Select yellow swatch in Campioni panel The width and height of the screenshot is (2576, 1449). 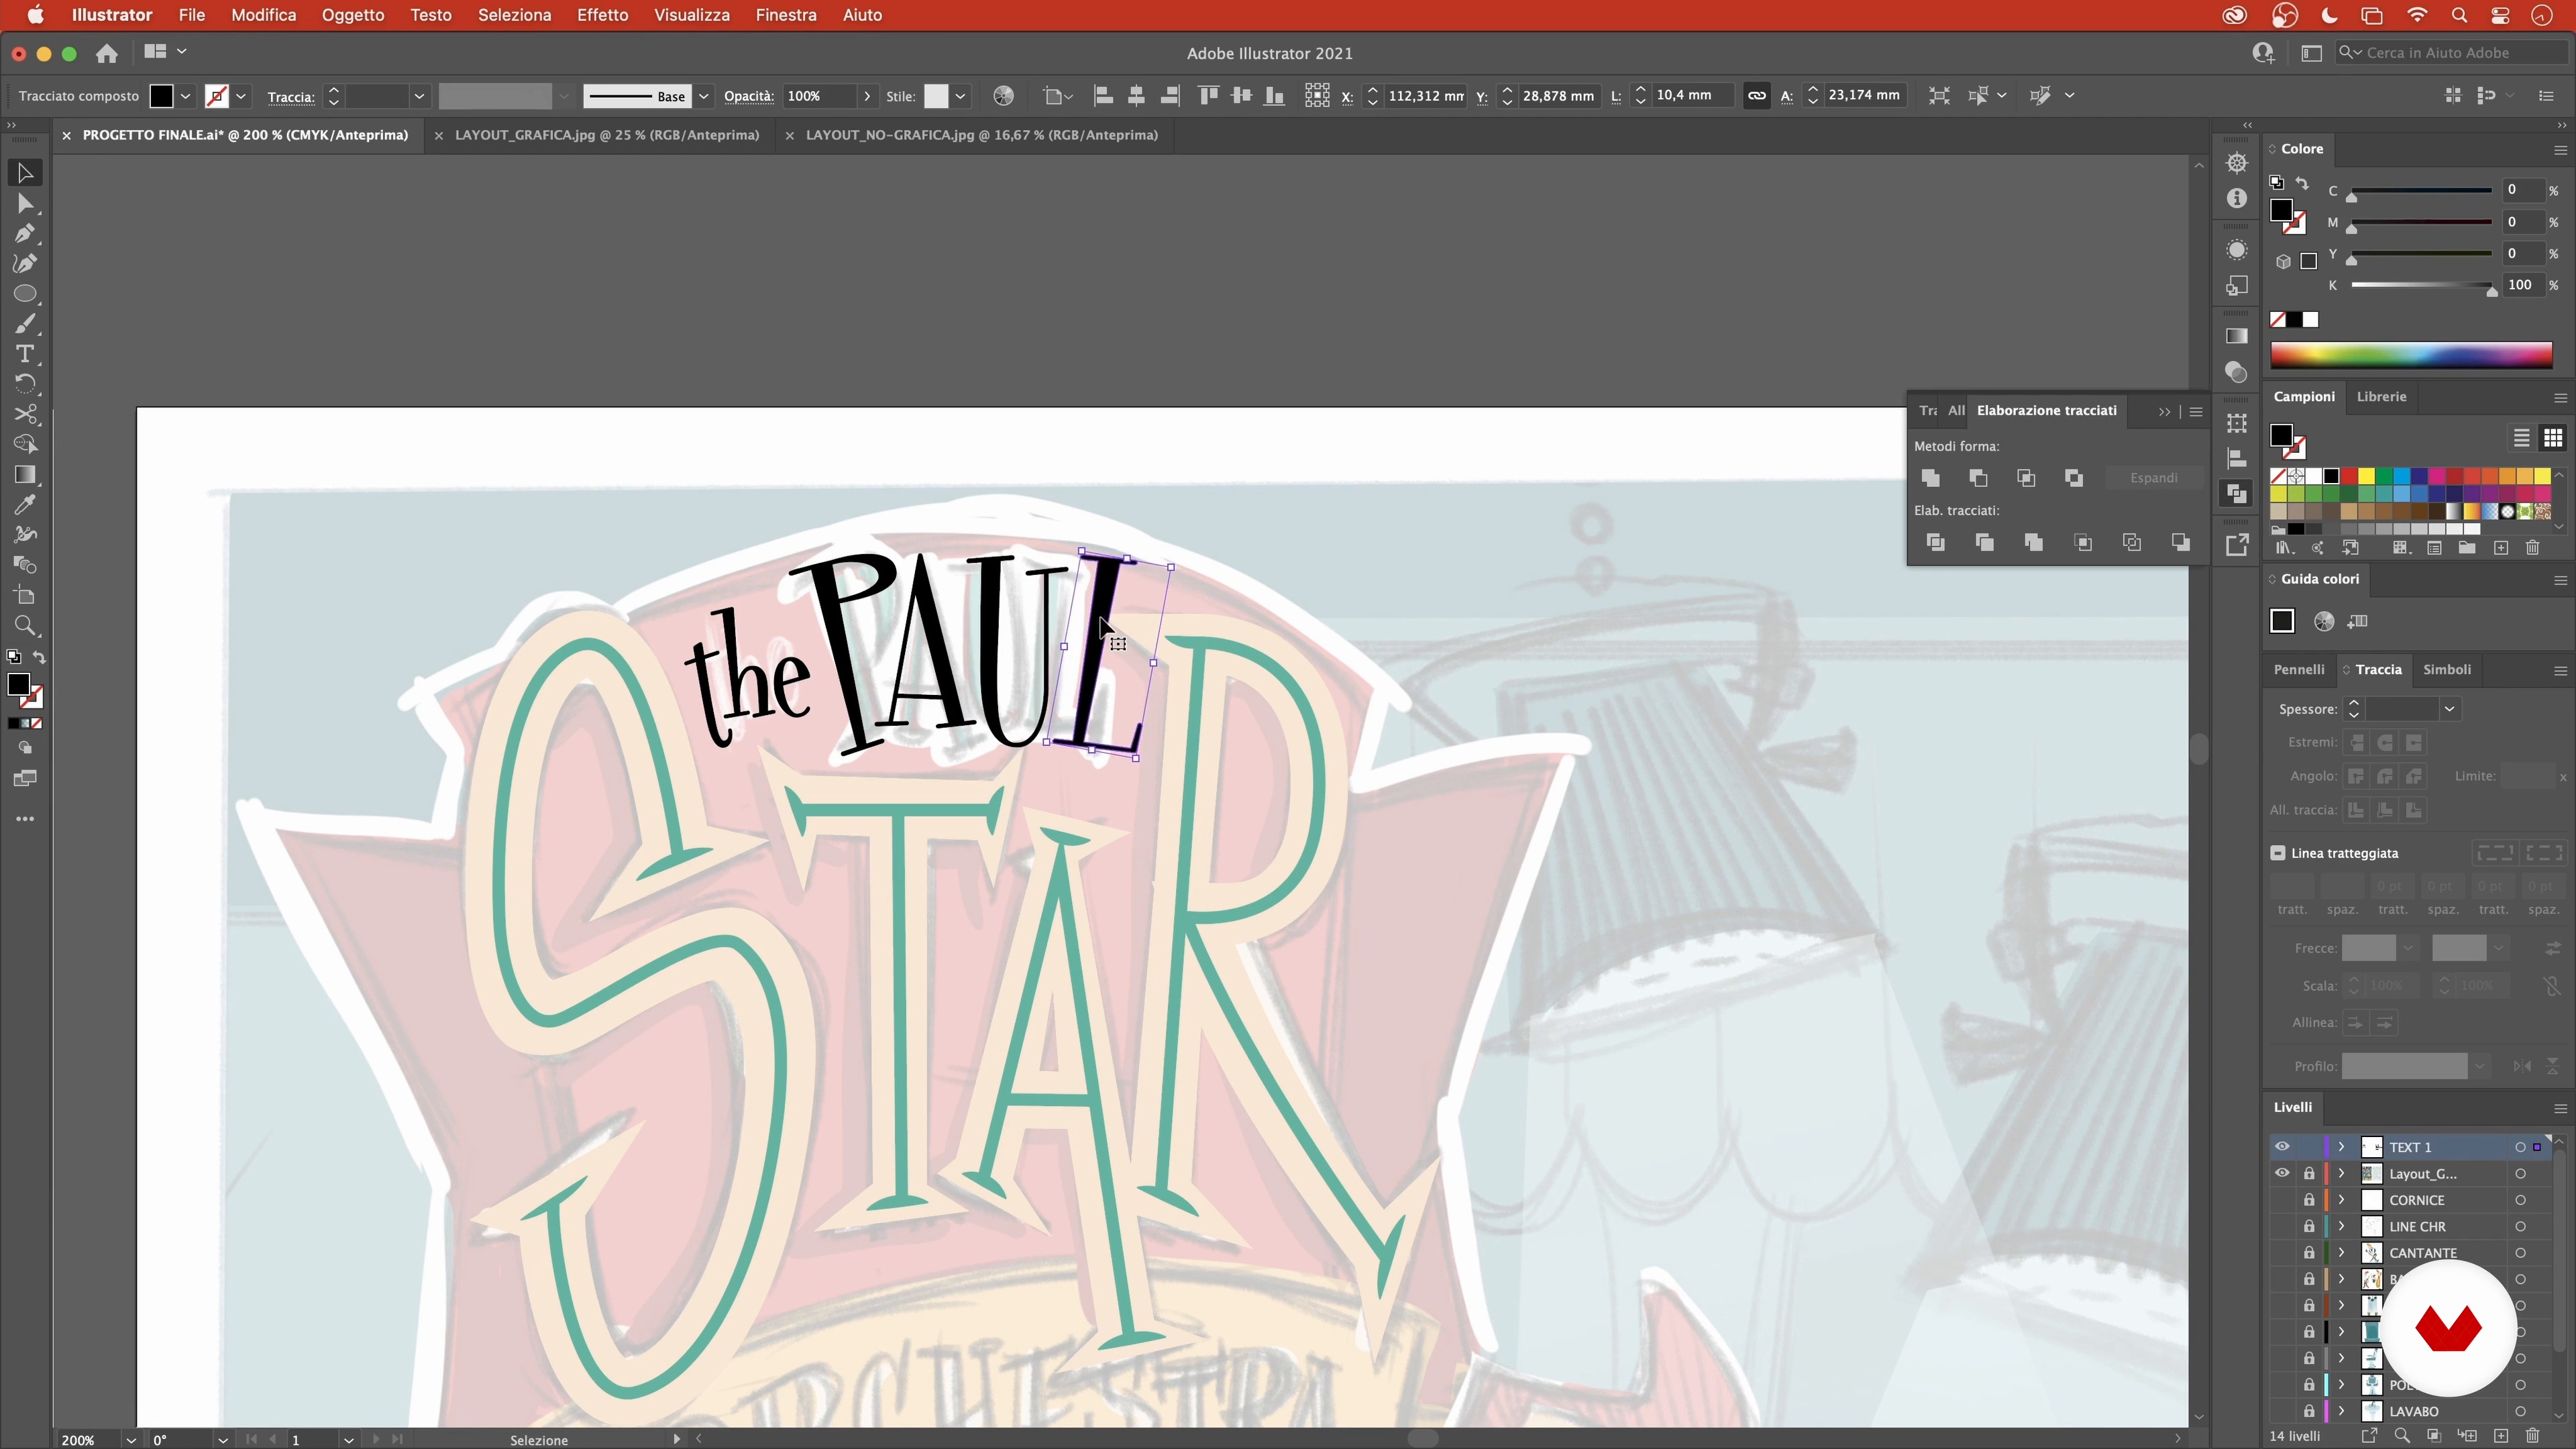click(x=2366, y=476)
